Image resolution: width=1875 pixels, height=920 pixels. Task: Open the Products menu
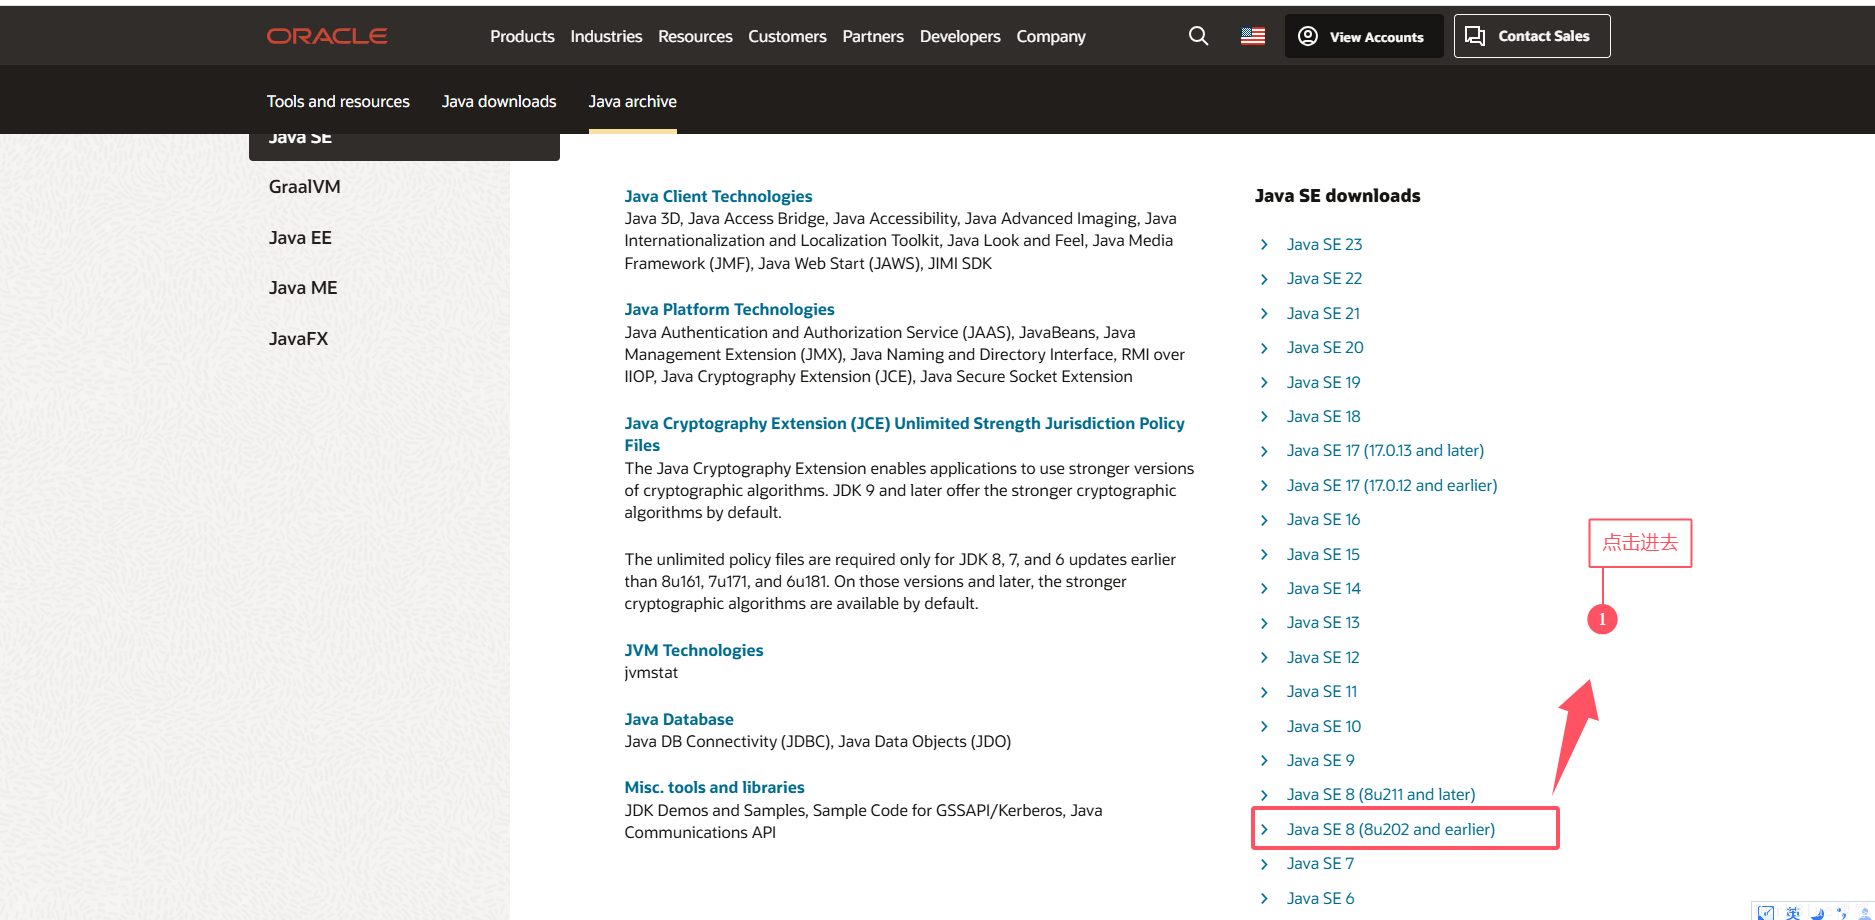pyautogui.click(x=522, y=36)
